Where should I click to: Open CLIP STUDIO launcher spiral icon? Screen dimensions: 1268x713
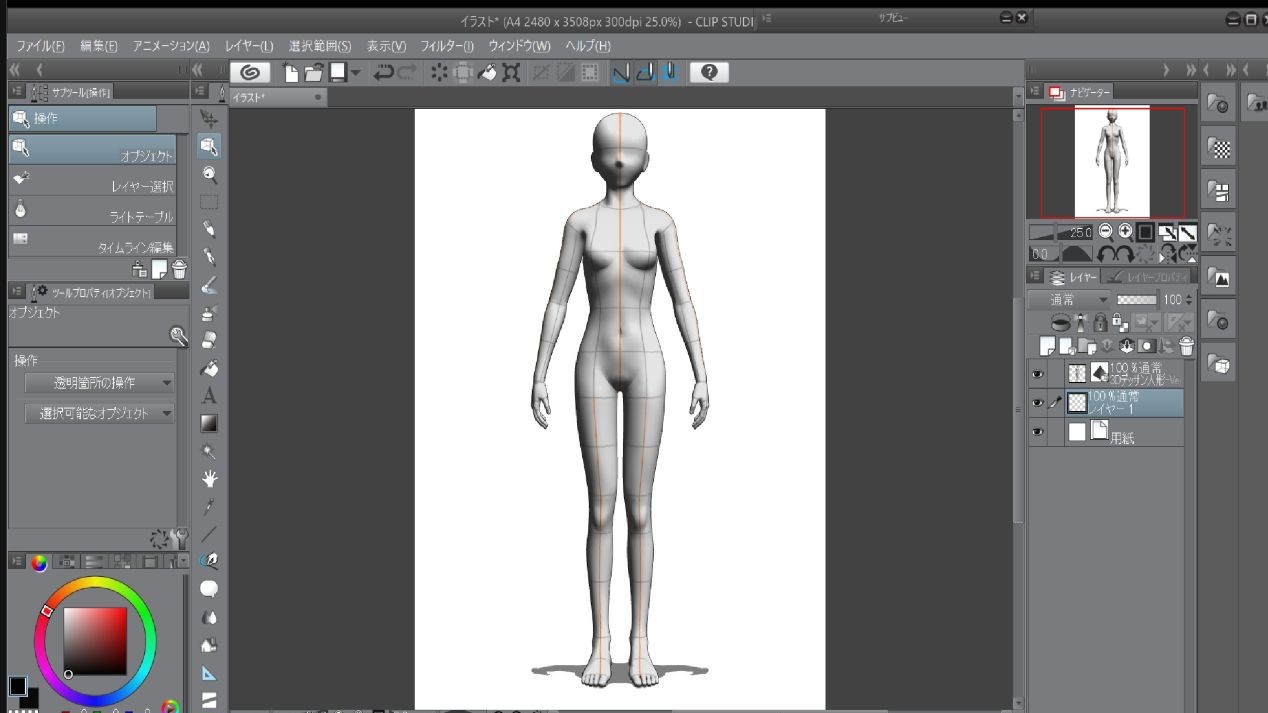tap(250, 72)
